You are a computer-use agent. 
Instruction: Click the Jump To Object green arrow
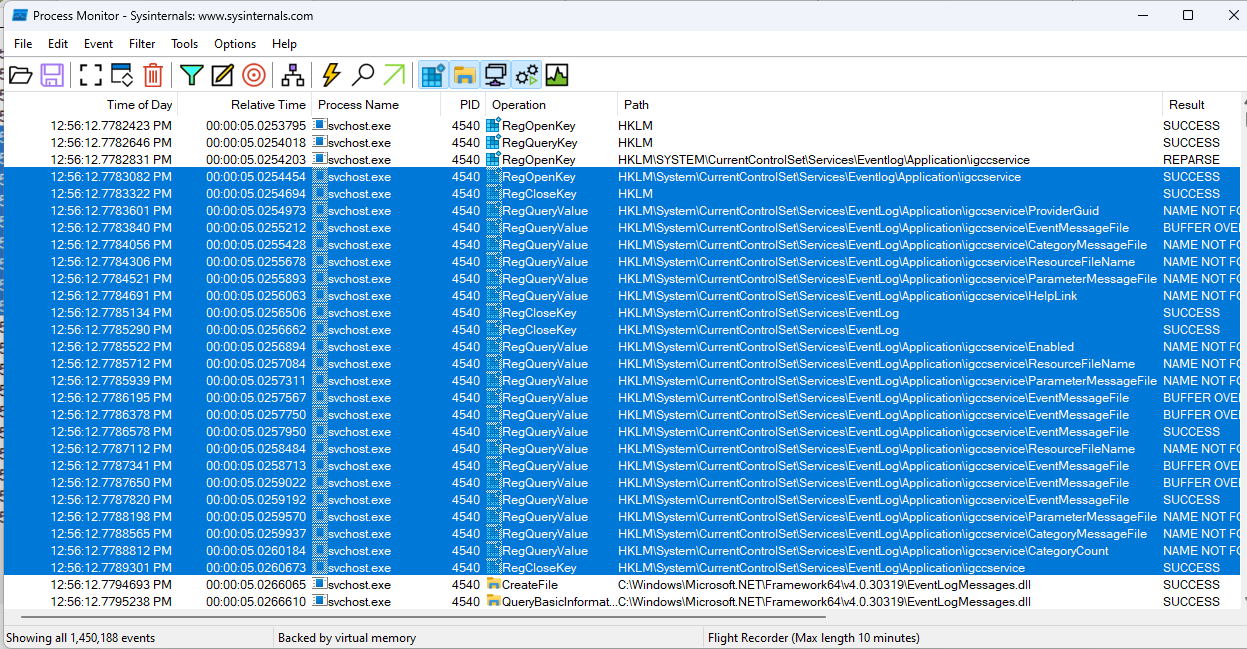tap(395, 75)
